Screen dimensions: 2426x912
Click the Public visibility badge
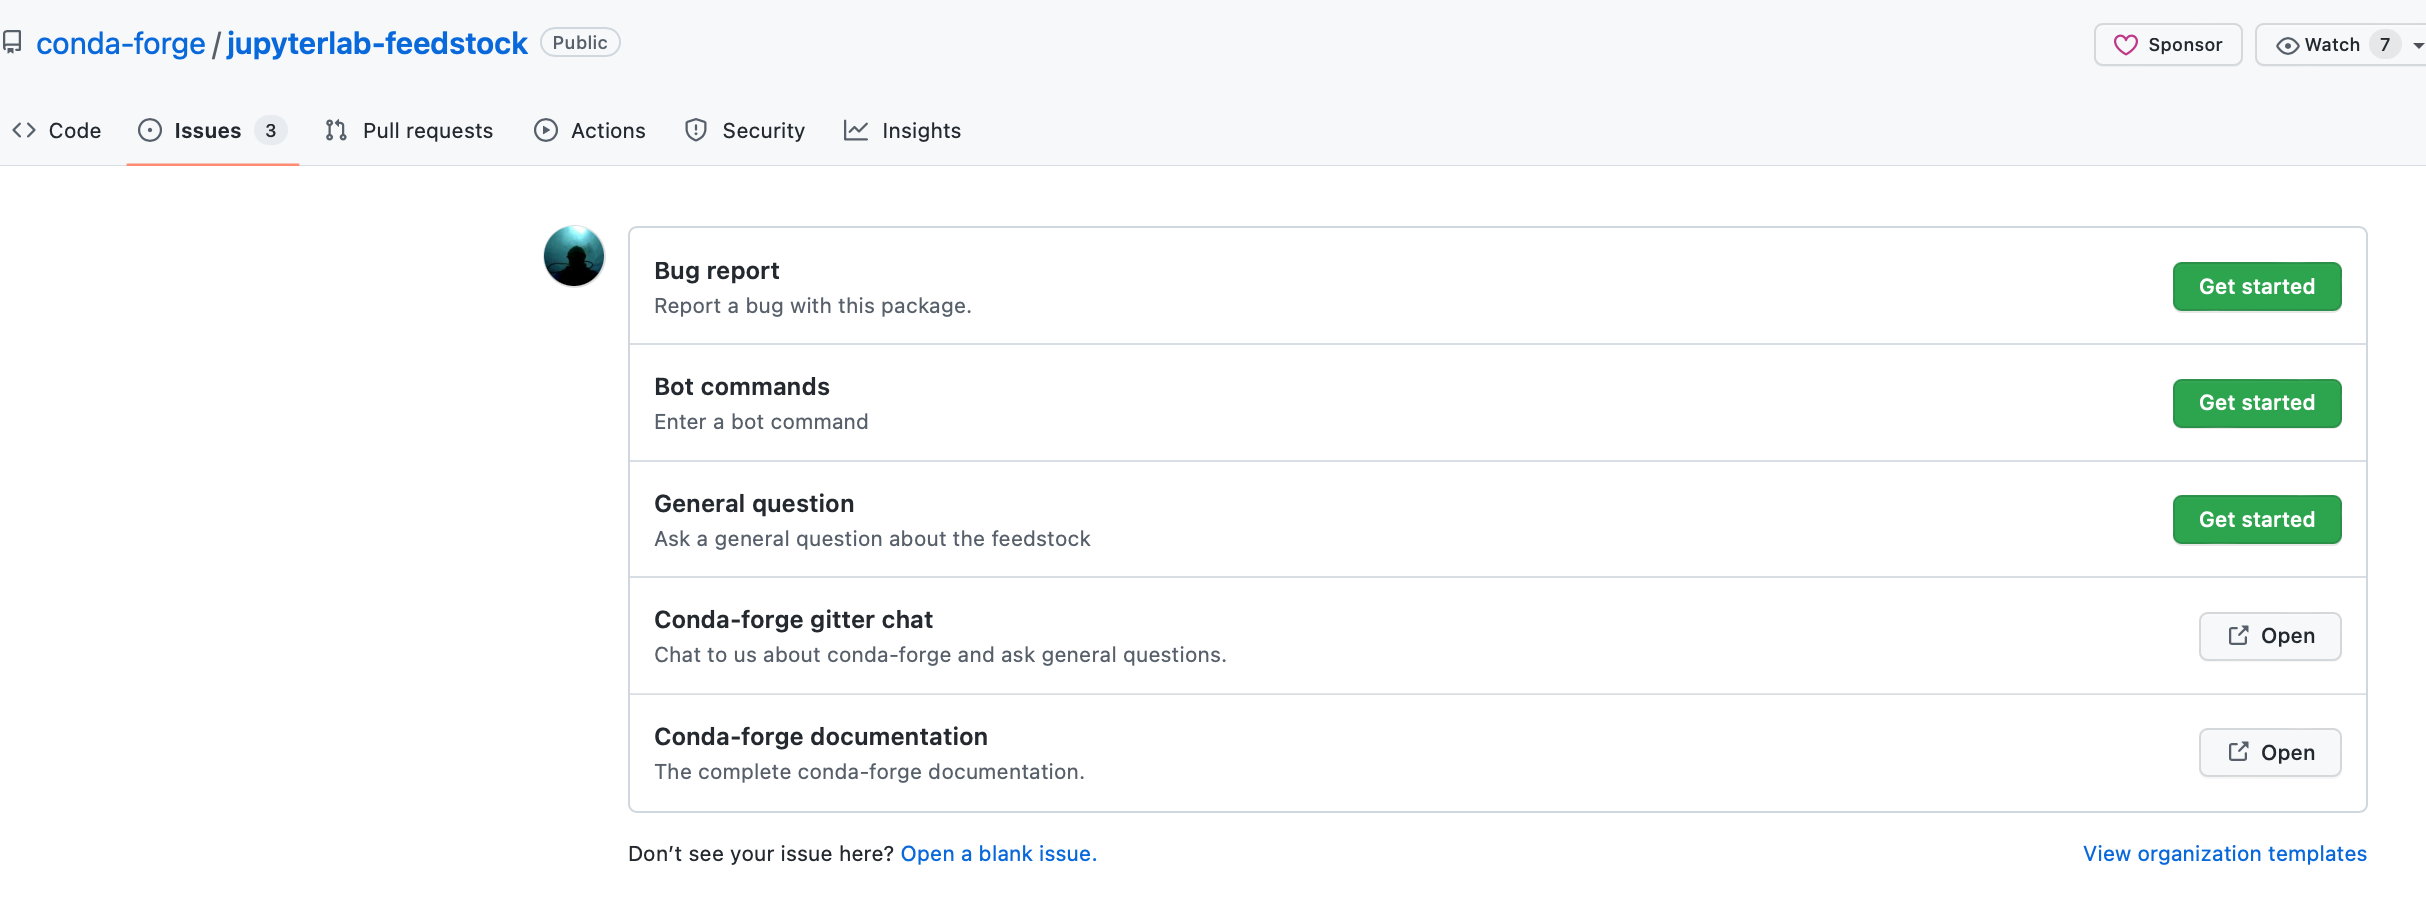coord(580,43)
